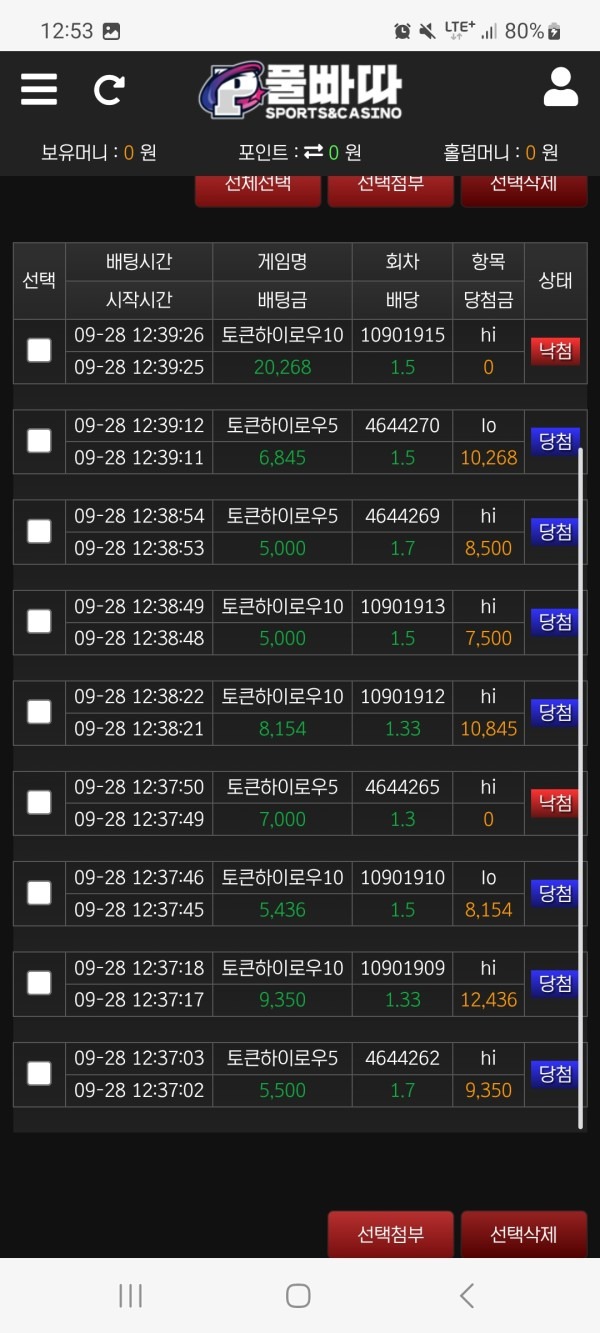Tap the site logo in header
The width and height of the screenshot is (600, 1333).
click(300, 90)
